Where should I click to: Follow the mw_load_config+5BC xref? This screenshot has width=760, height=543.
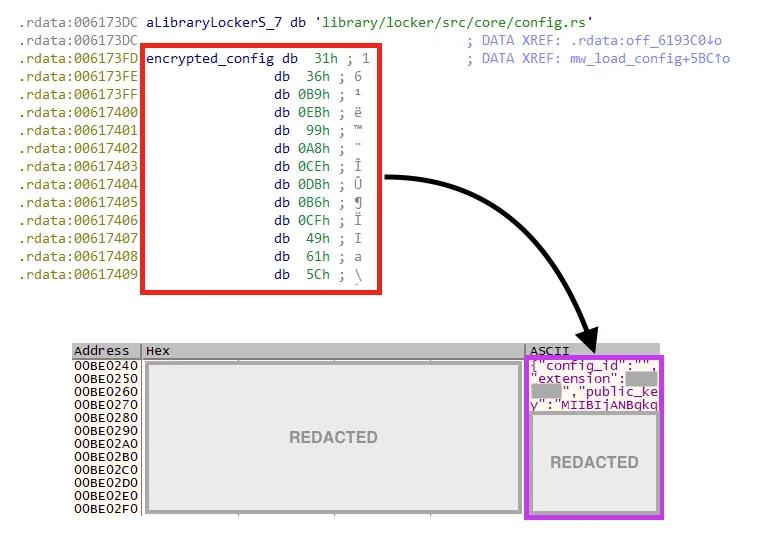point(650,58)
